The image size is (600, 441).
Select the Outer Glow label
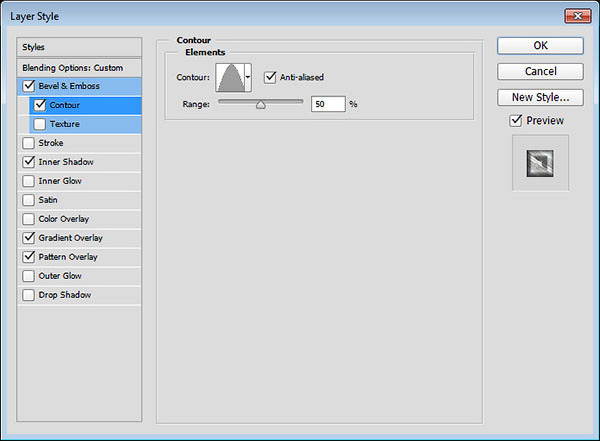(60, 276)
